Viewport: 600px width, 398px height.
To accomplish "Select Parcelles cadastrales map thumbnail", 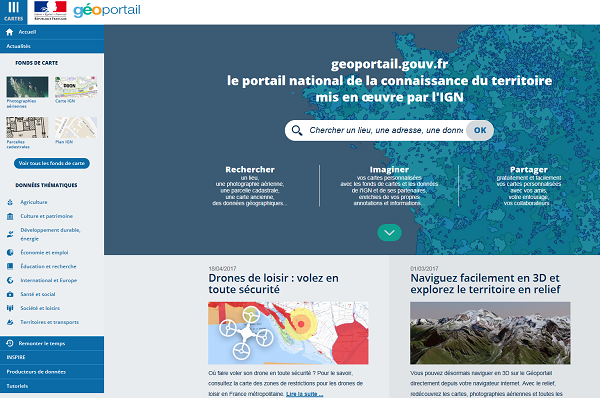I will coord(27,127).
